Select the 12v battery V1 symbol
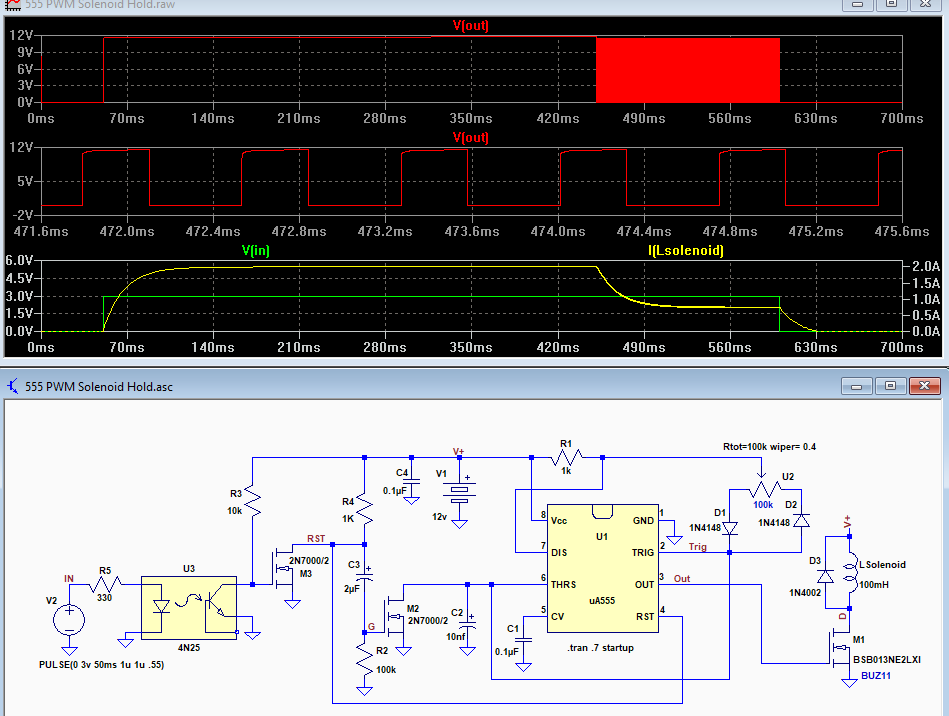Image resolution: width=949 pixels, height=716 pixels. coord(459,492)
